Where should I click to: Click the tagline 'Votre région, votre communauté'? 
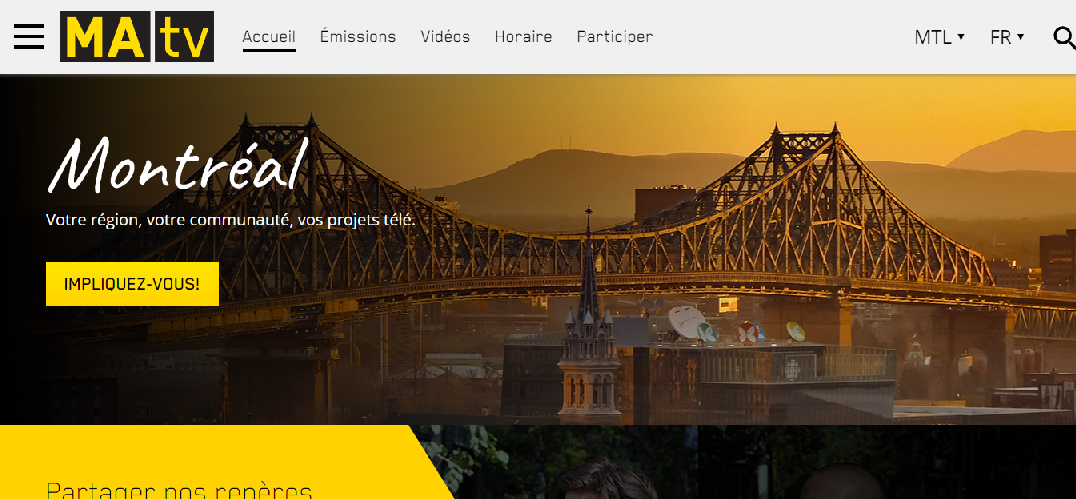coord(230,220)
